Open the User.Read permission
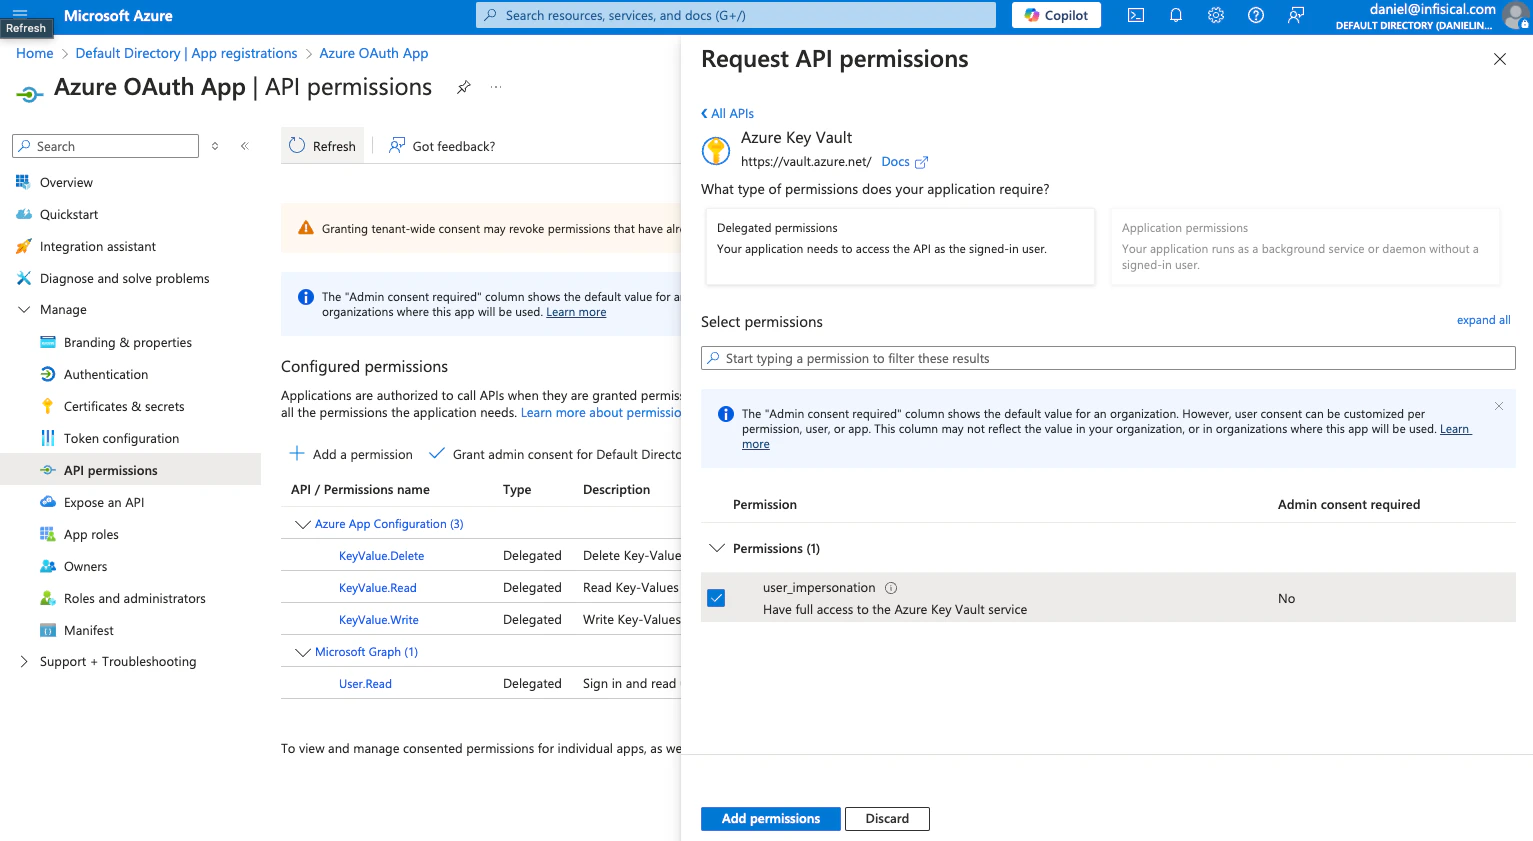Screen dimensions: 1533x841 (365, 684)
